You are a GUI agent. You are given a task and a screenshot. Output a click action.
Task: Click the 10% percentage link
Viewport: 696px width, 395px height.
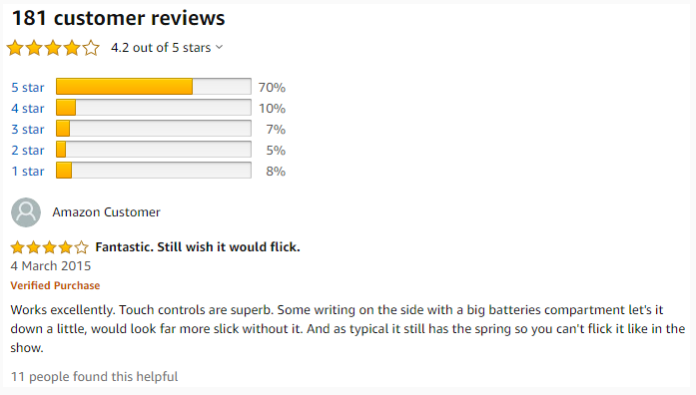272,108
